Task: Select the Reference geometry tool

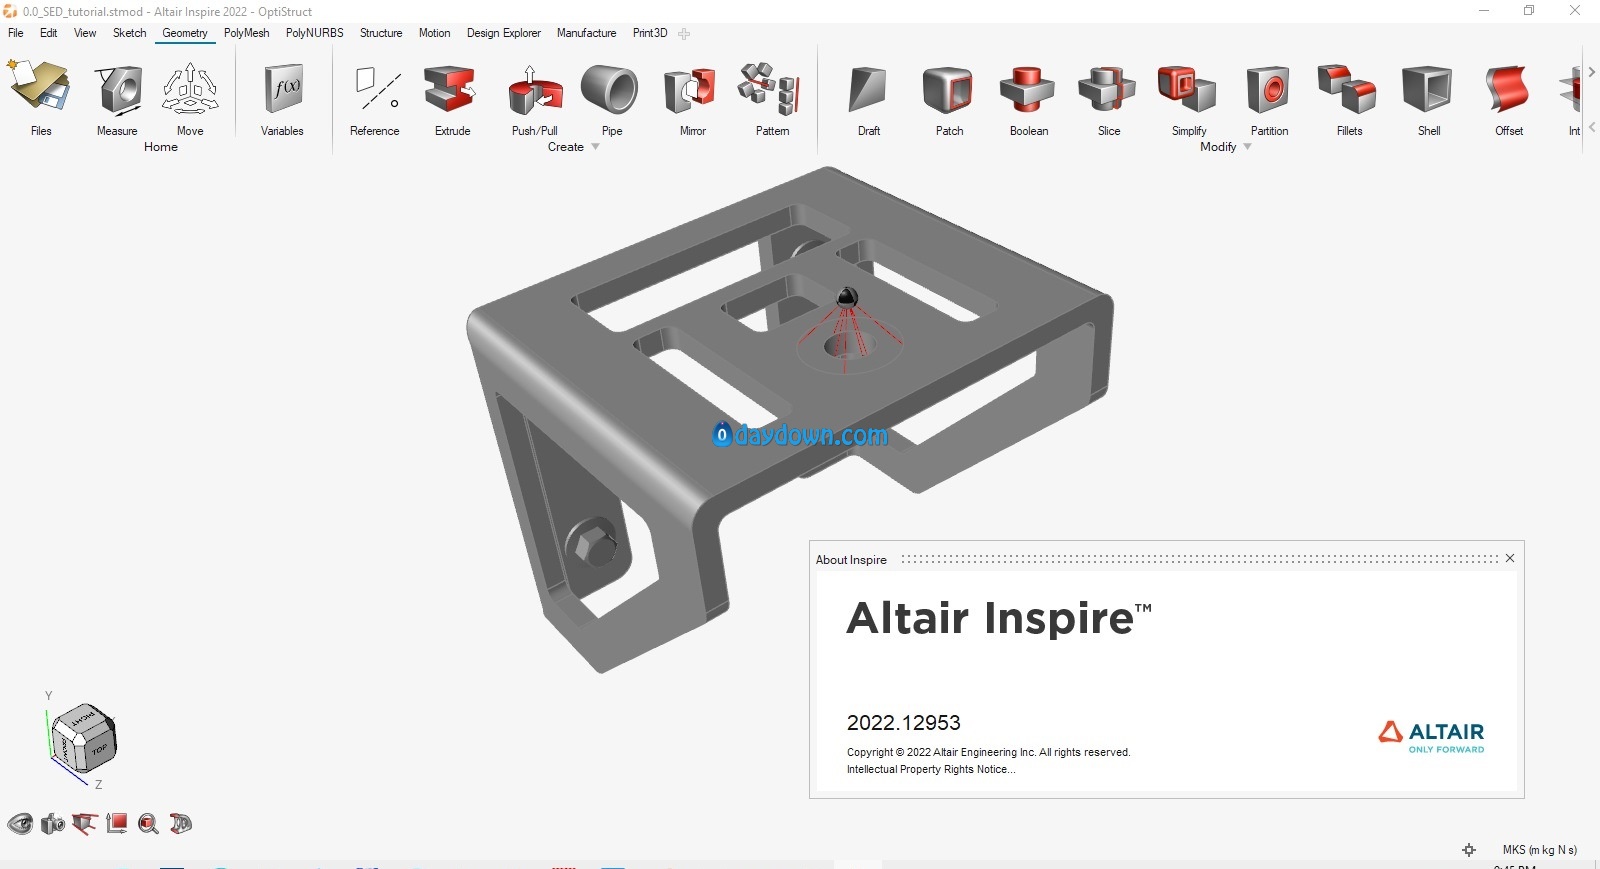Action: click(x=376, y=89)
